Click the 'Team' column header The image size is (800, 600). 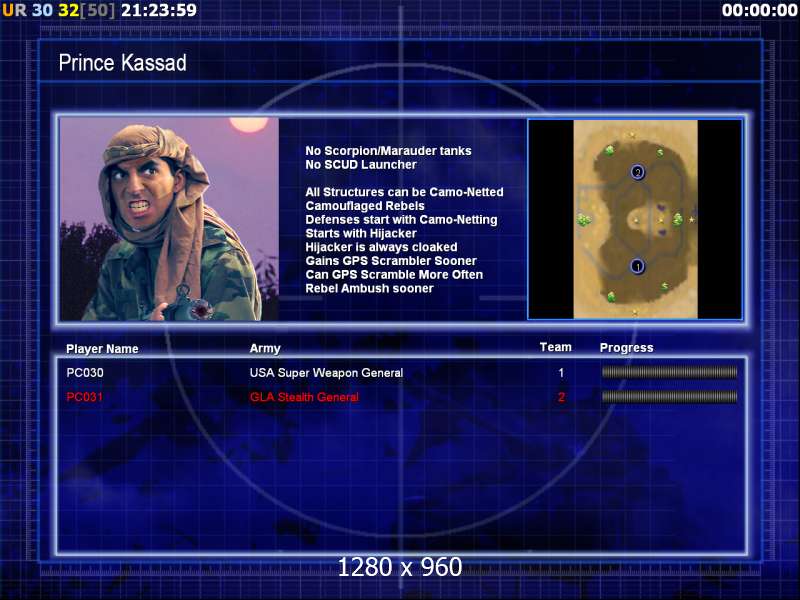pyautogui.click(x=556, y=347)
